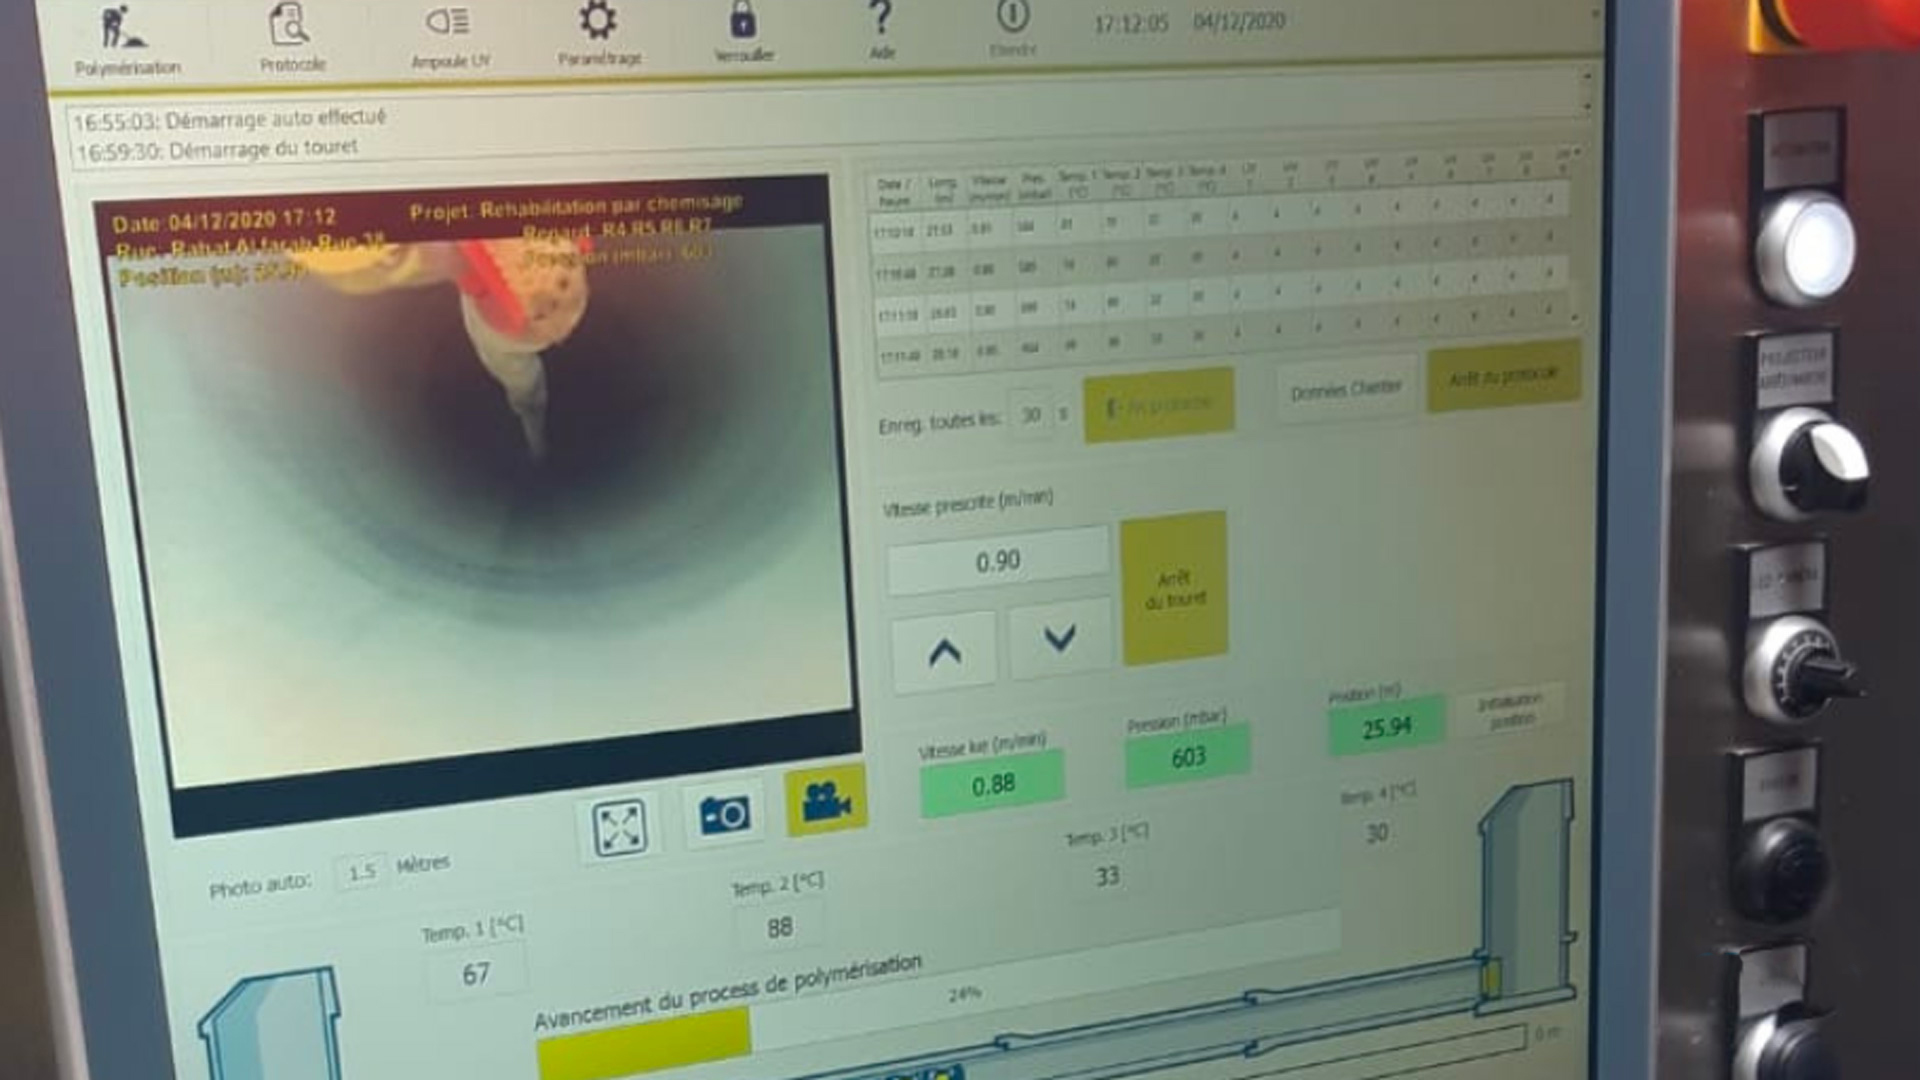The width and height of the screenshot is (1920, 1080).
Task: Open the Ampoule UV settings
Action: pos(449,36)
